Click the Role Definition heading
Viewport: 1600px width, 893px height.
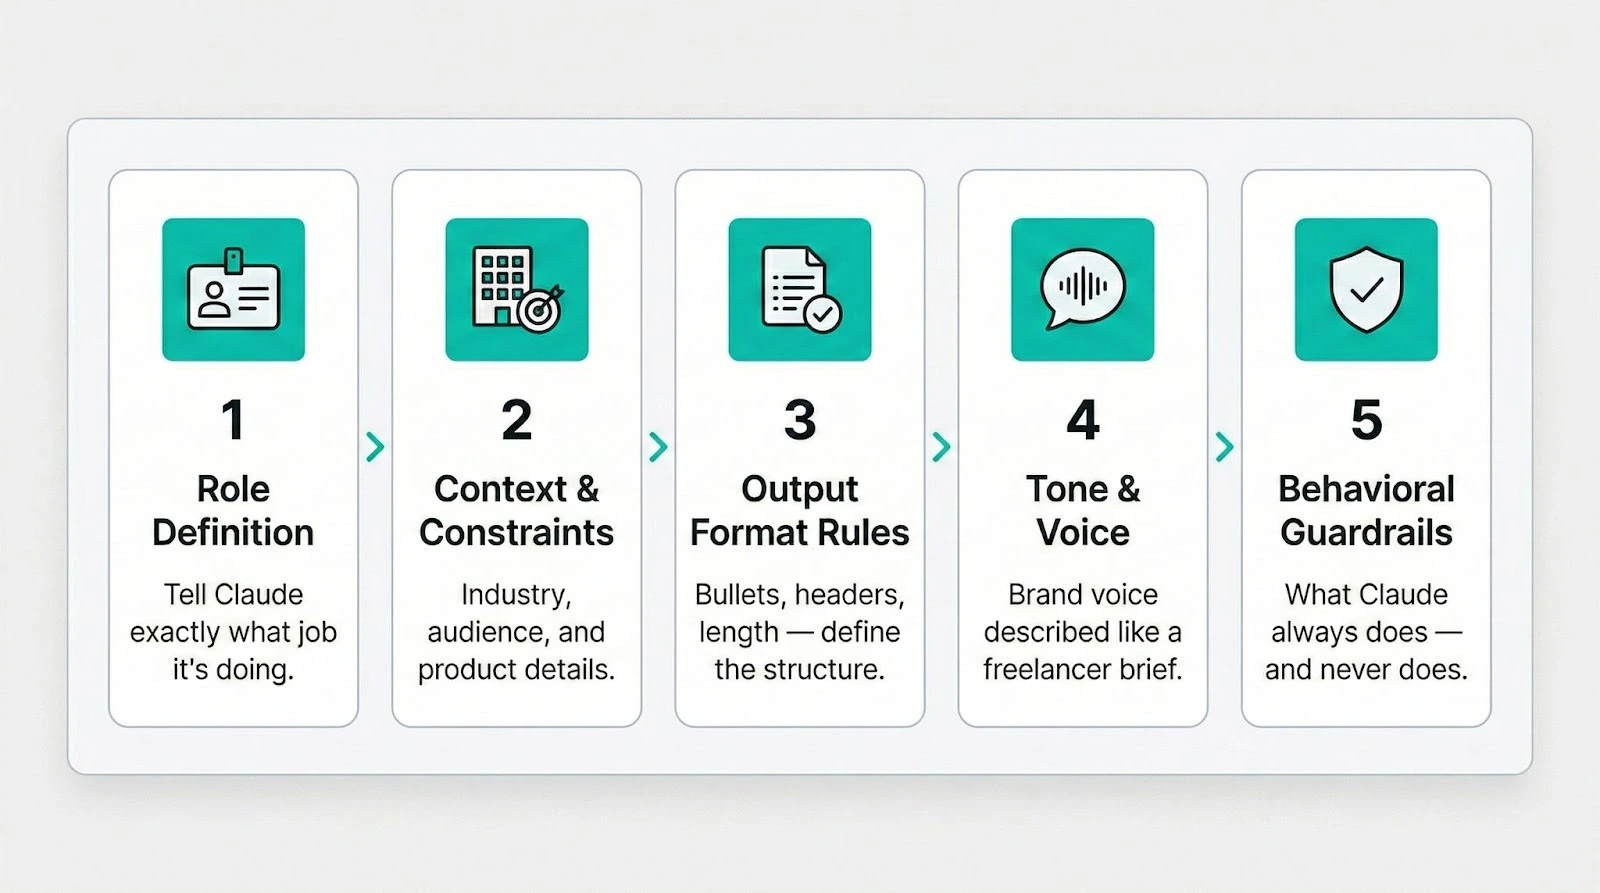pos(233,511)
